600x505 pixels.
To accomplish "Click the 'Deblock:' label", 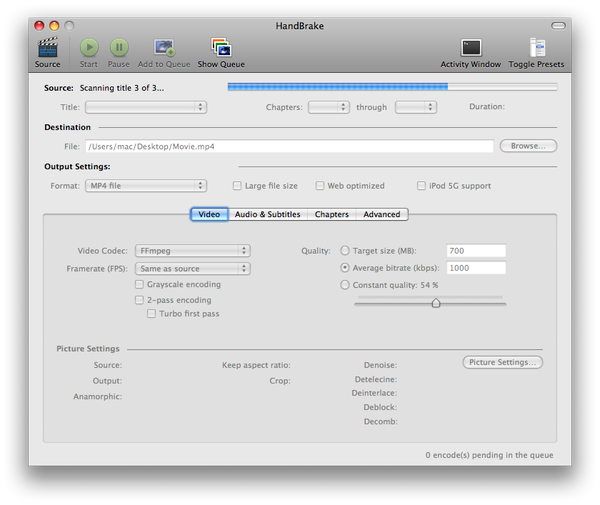I will tap(380, 407).
